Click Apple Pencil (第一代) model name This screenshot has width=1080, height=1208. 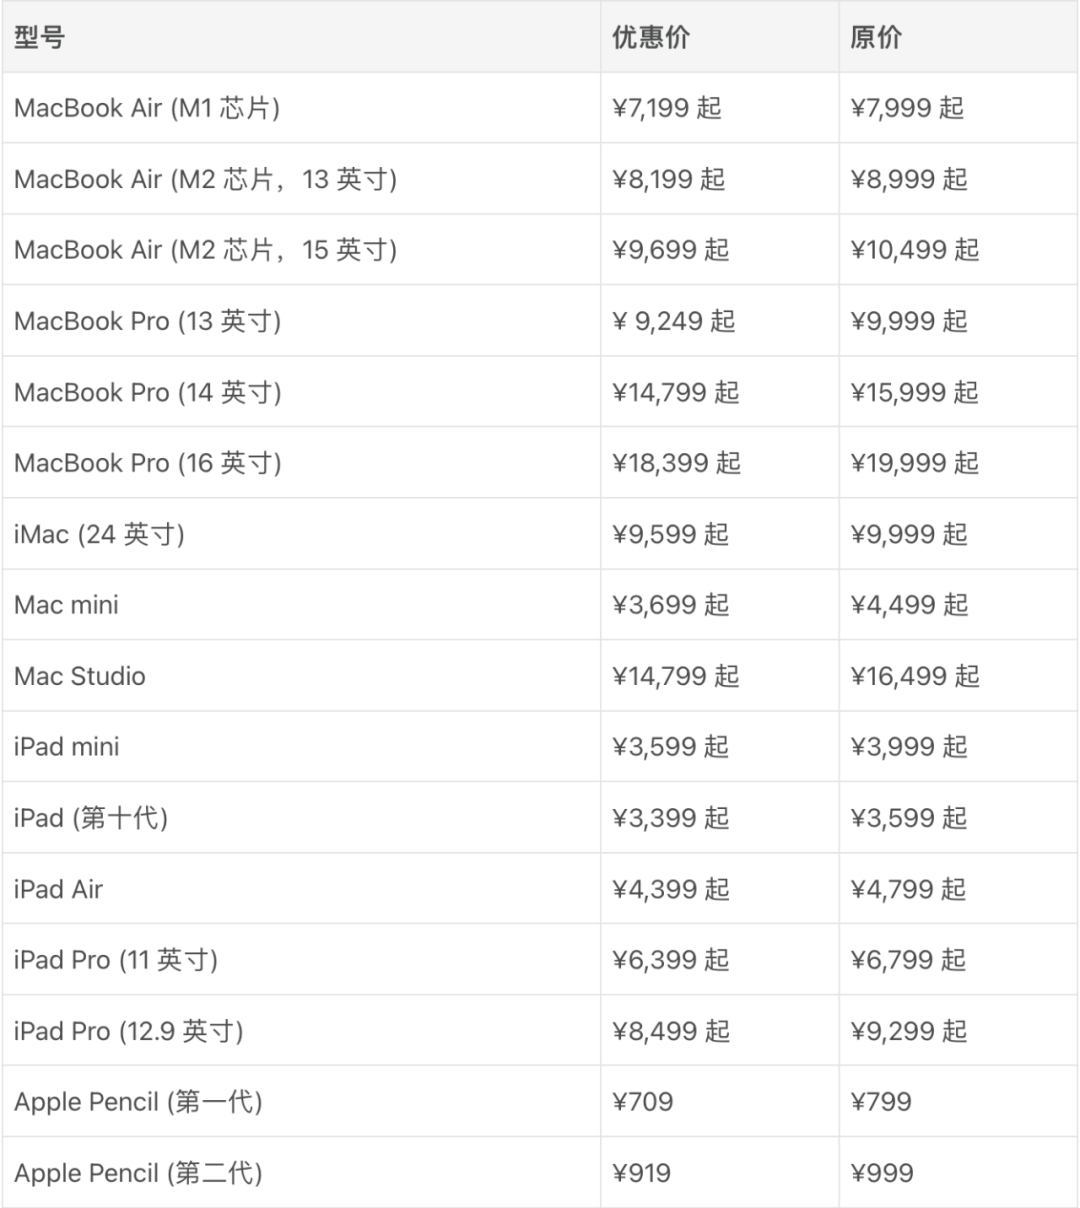pos(138,1102)
